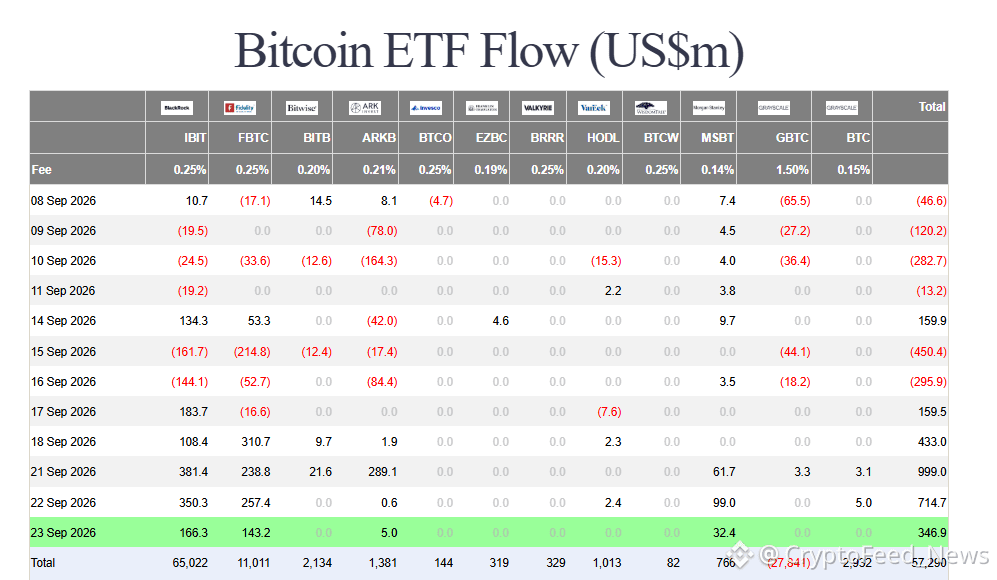Image resolution: width=997 pixels, height=580 pixels.
Task: Click the Bitcoin ETF Flow title
Action: (489, 51)
